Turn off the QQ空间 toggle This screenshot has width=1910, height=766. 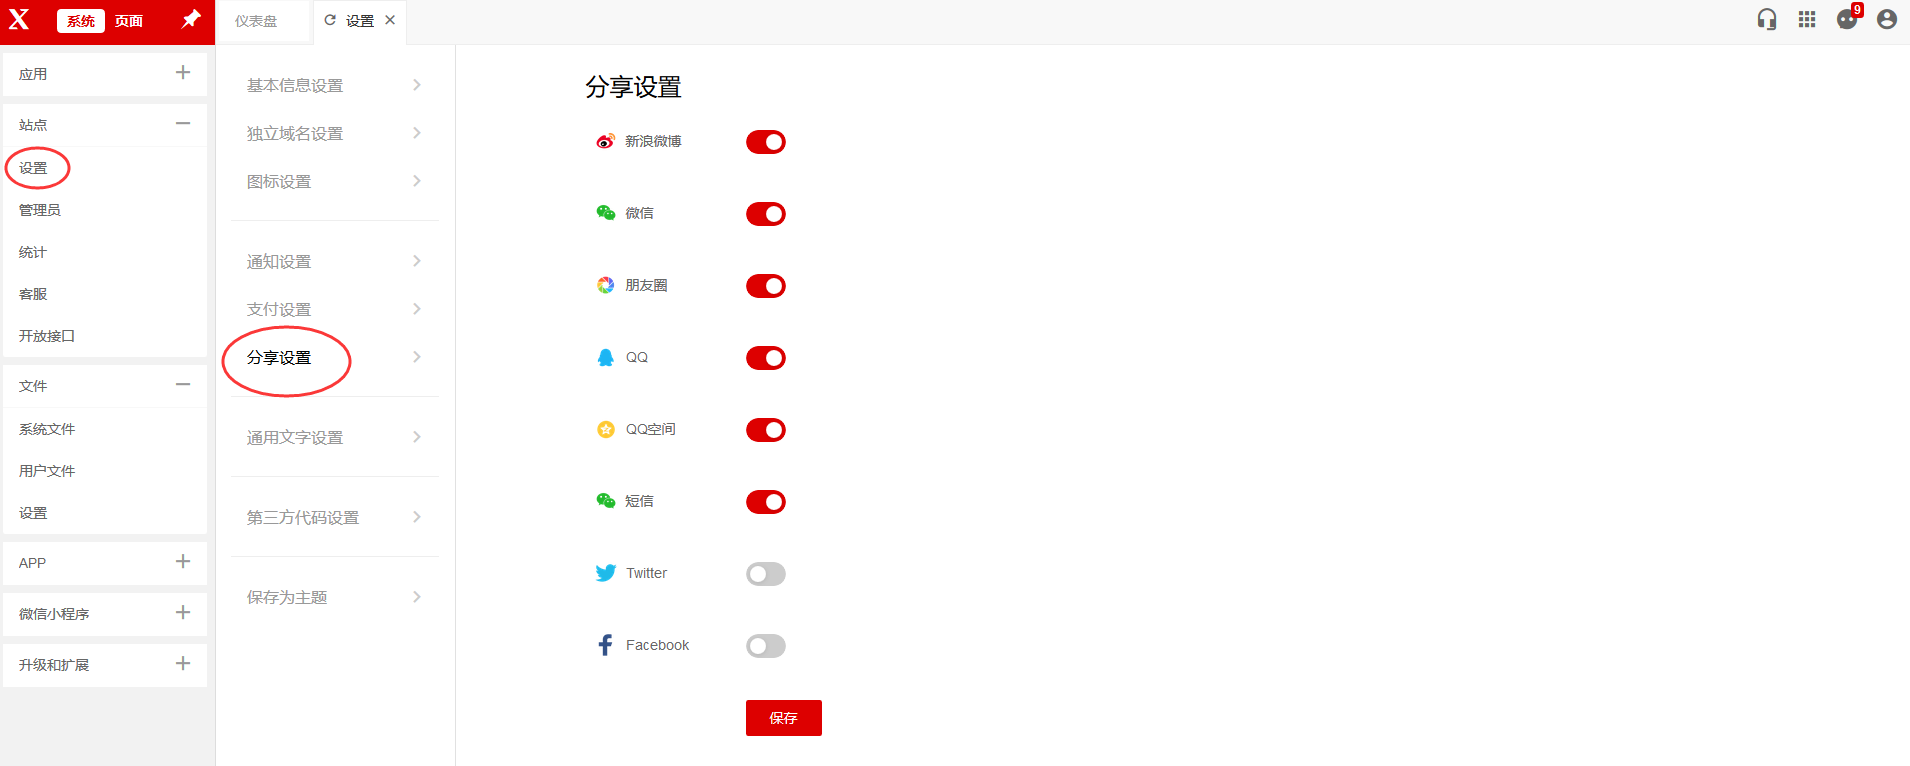click(766, 430)
